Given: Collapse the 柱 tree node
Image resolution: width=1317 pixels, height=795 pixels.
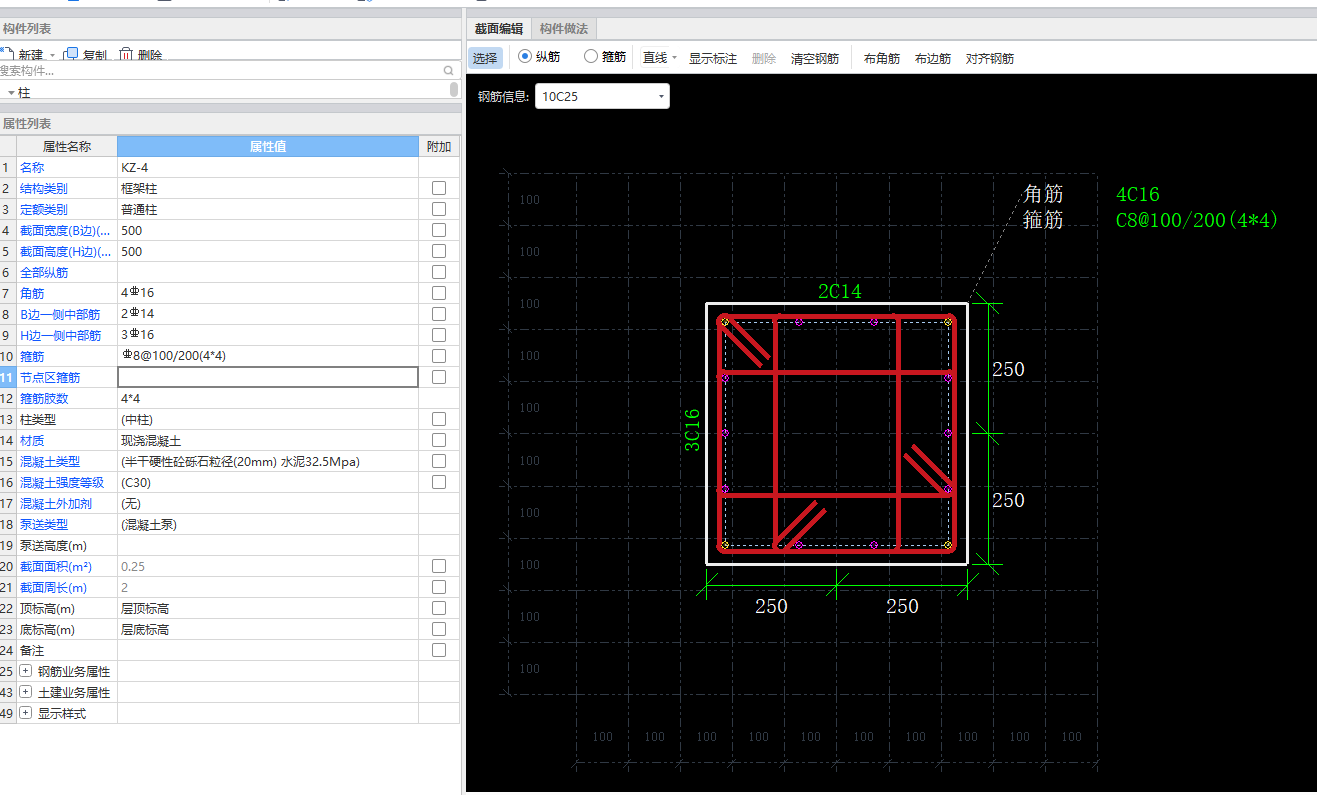Looking at the screenshot, I should 11,92.
